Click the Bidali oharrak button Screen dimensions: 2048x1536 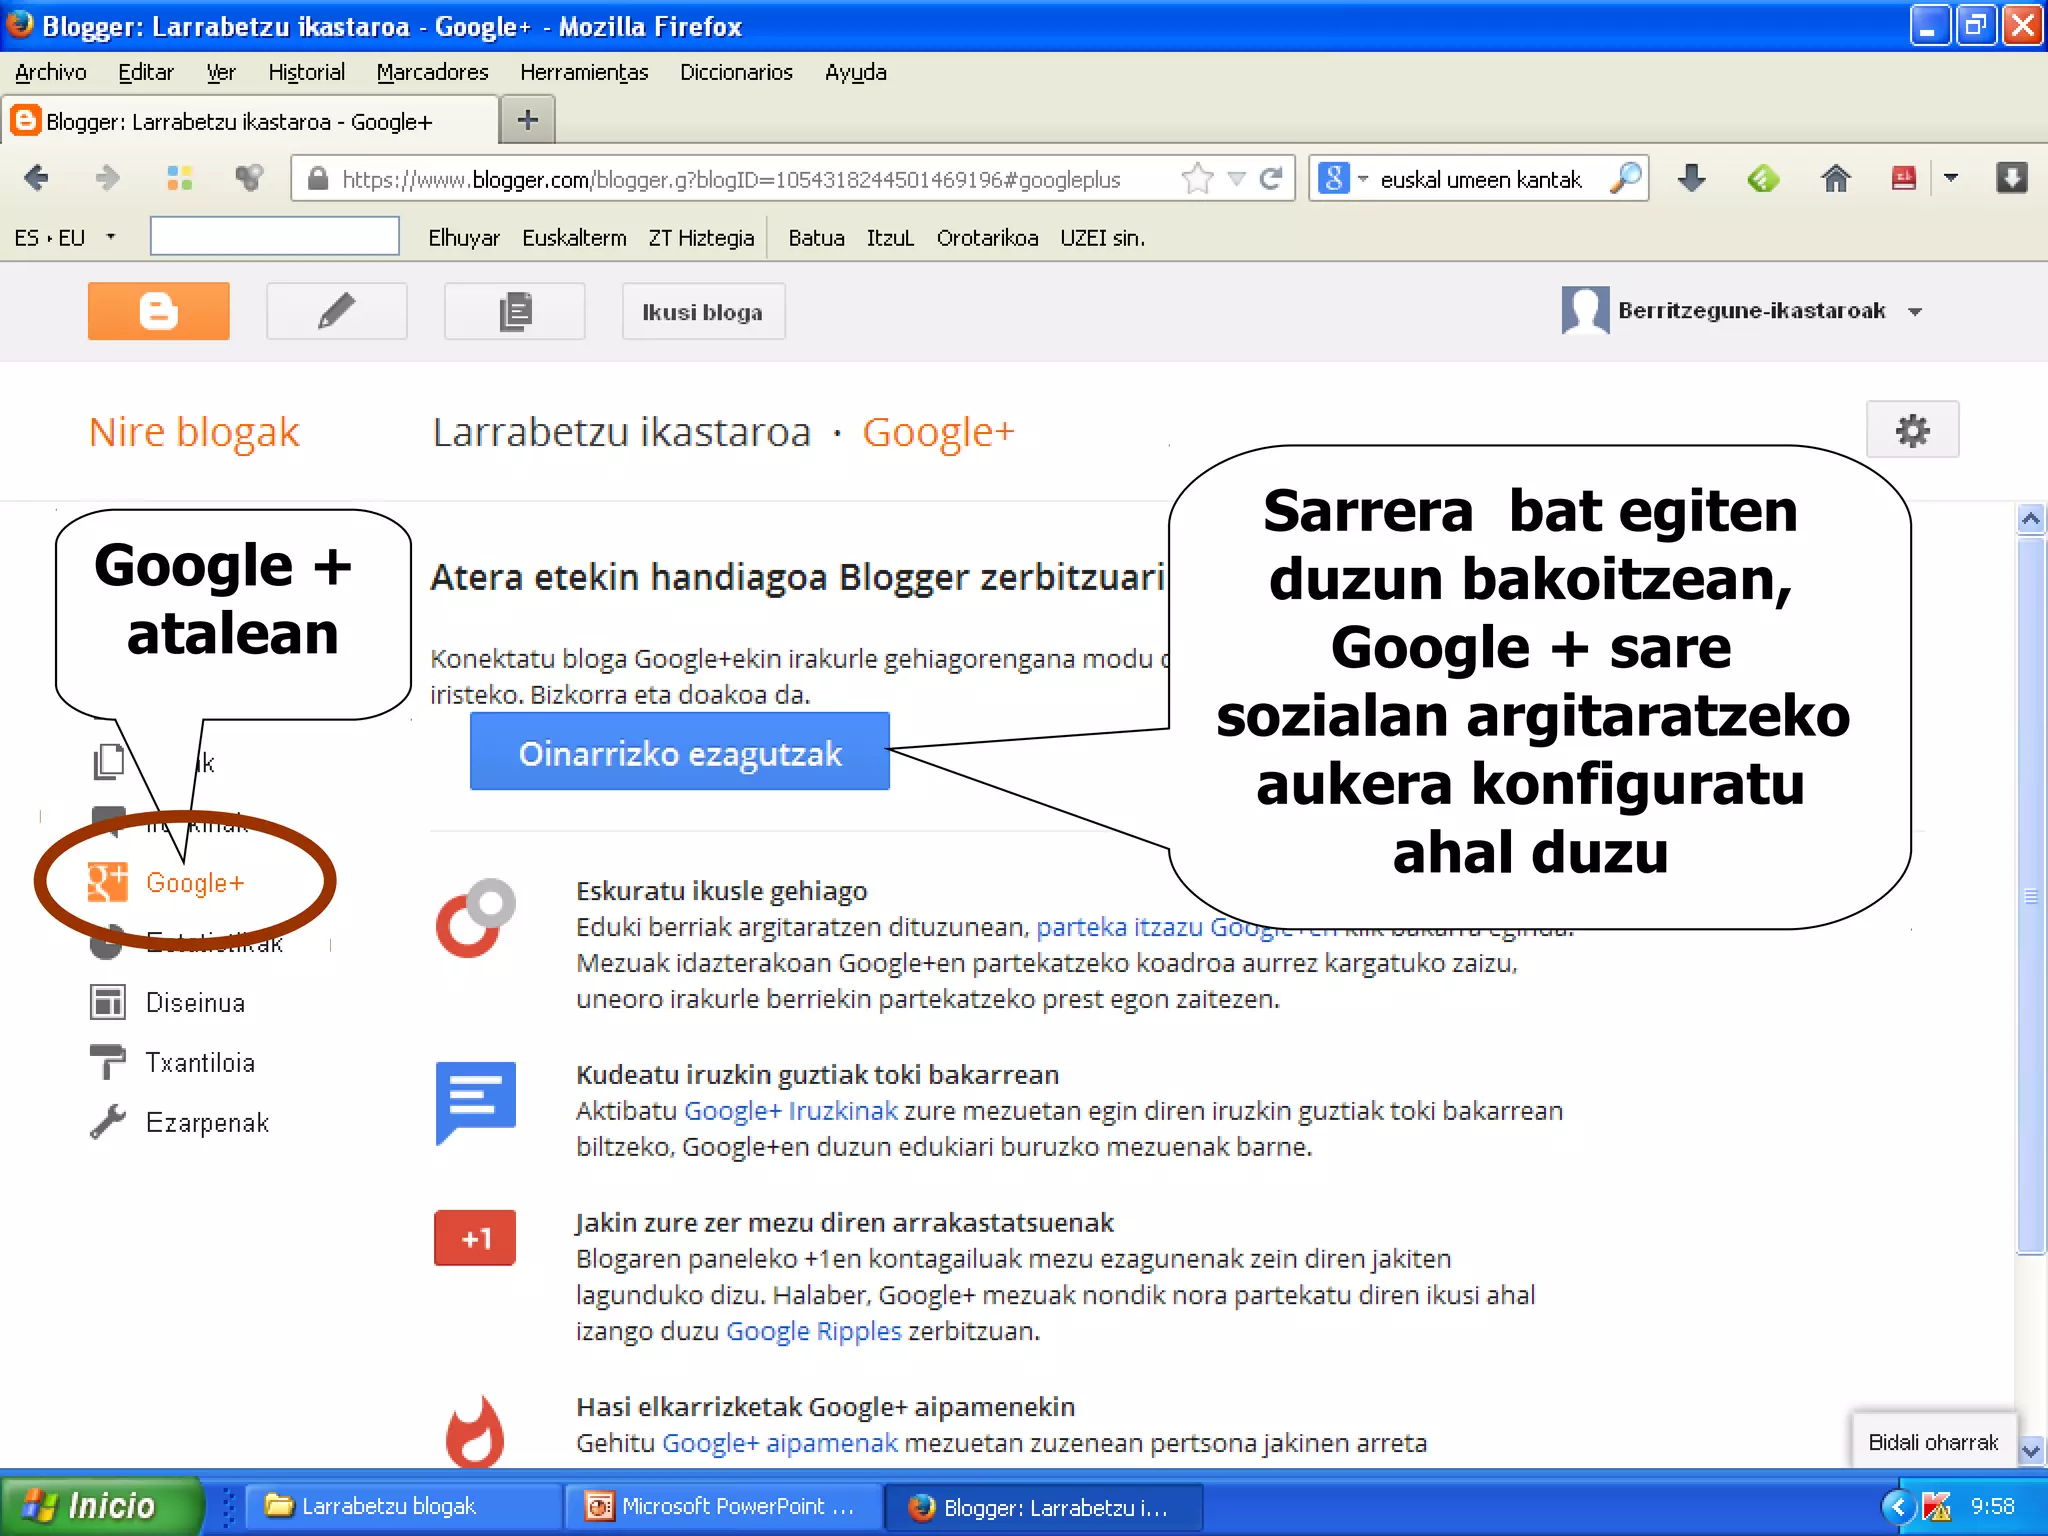tap(1933, 1441)
